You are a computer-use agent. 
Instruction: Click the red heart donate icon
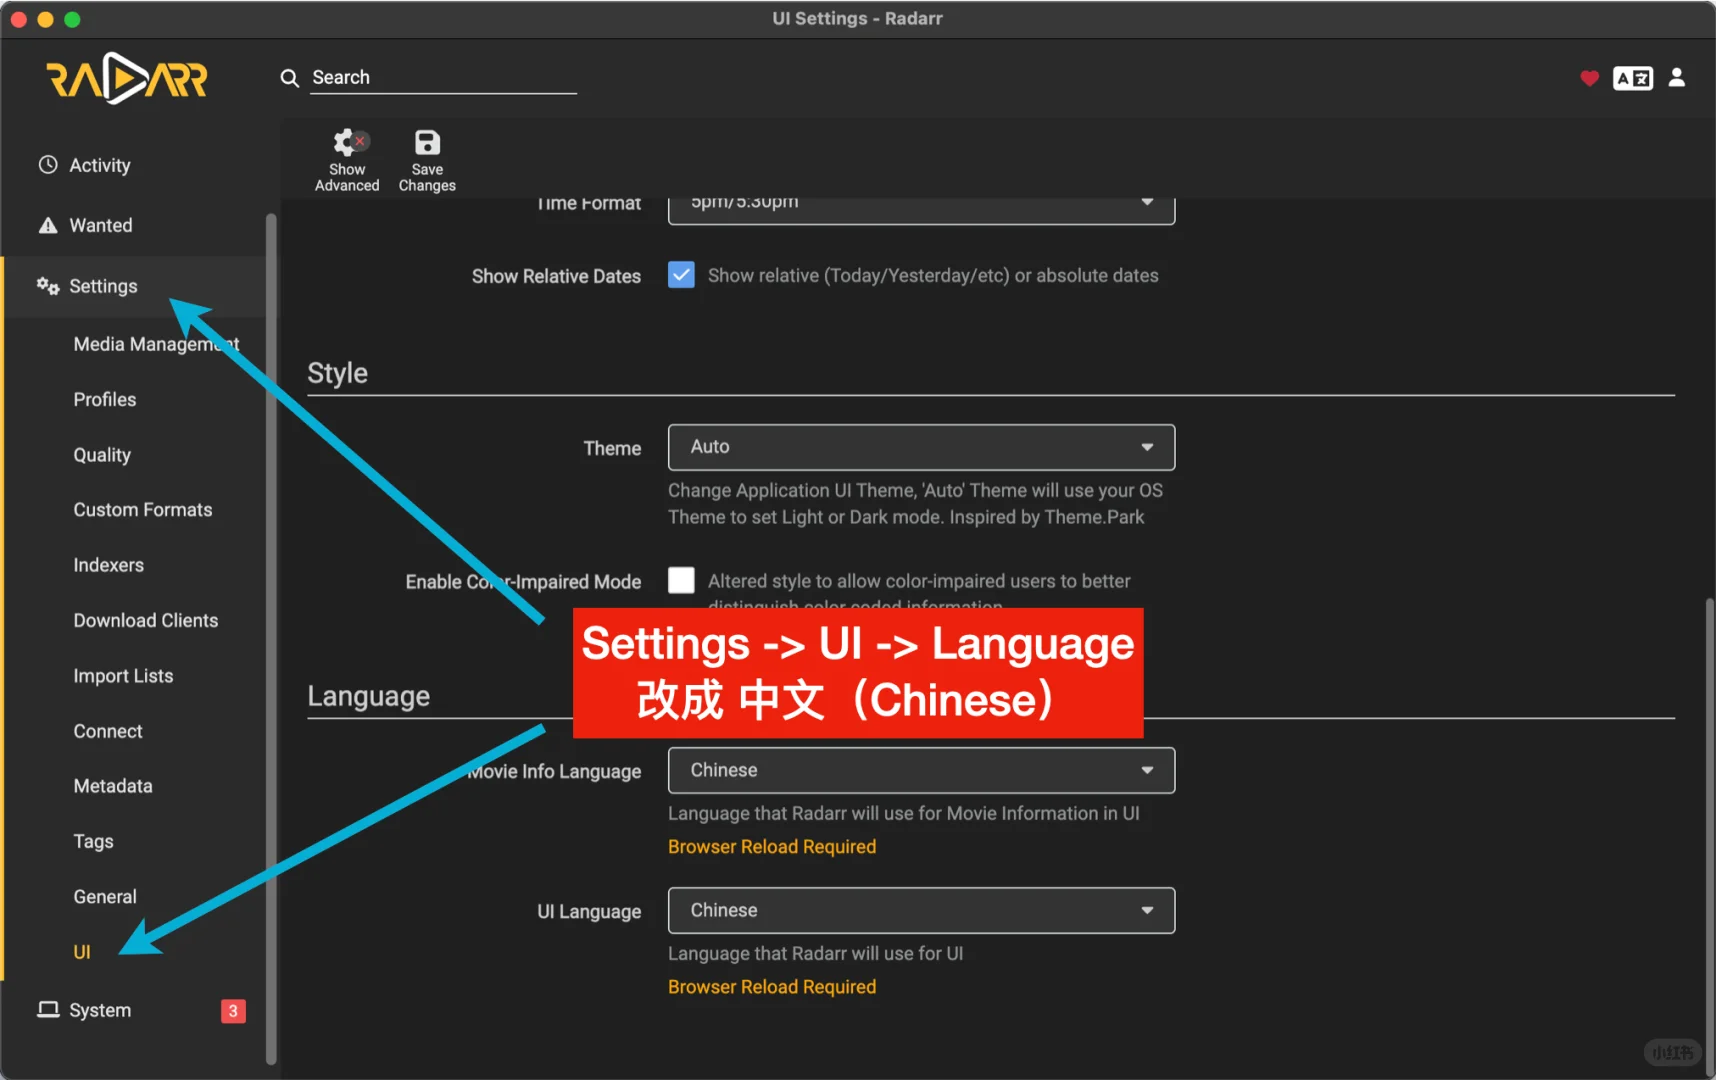pyautogui.click(x=1589, y=78)
